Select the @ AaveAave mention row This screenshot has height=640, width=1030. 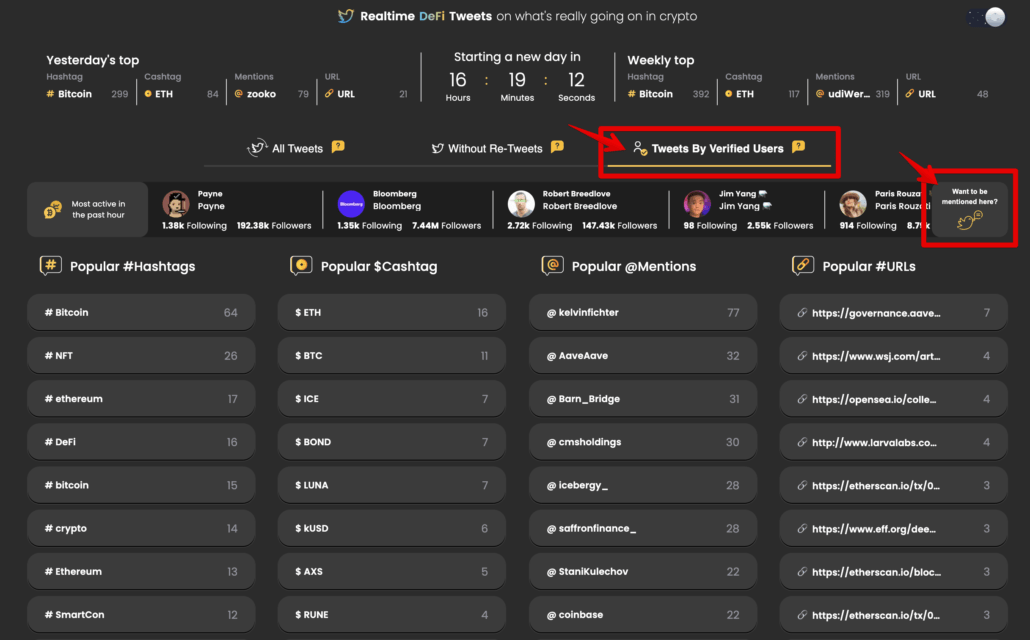[643, 355]
